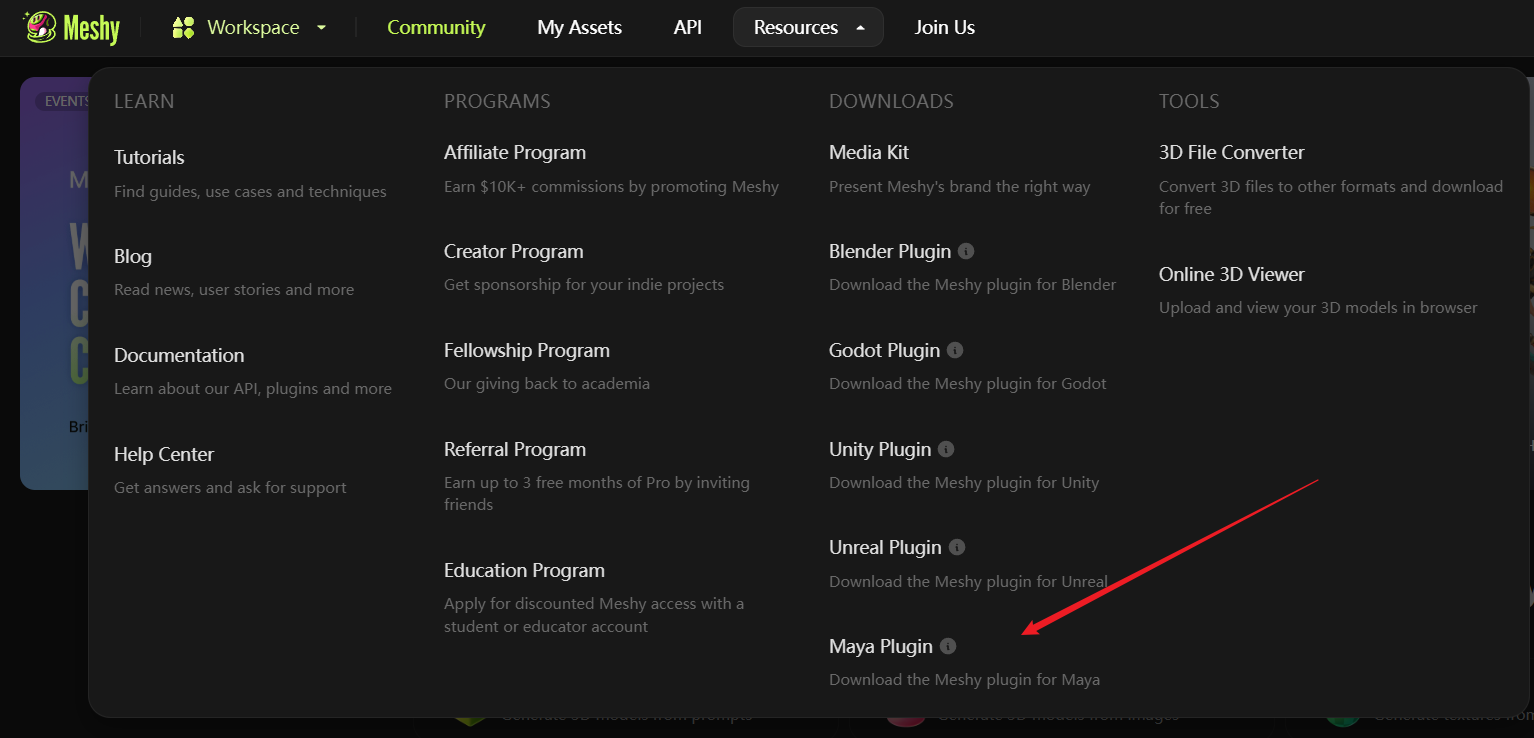Viewport: 1534px width, 738px height.
Task: Click the Meshy logo icon
Action: pyautogui.click(x=39, y=27)
